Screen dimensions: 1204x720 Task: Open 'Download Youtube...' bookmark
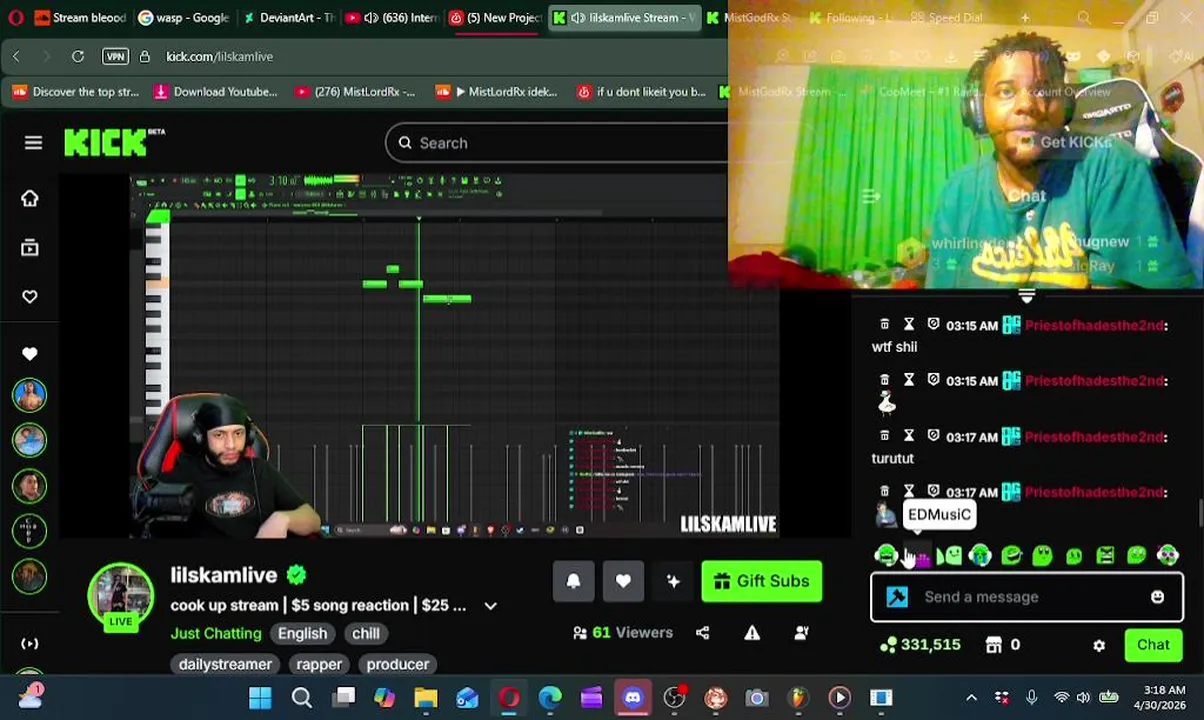tap(215, 92)
